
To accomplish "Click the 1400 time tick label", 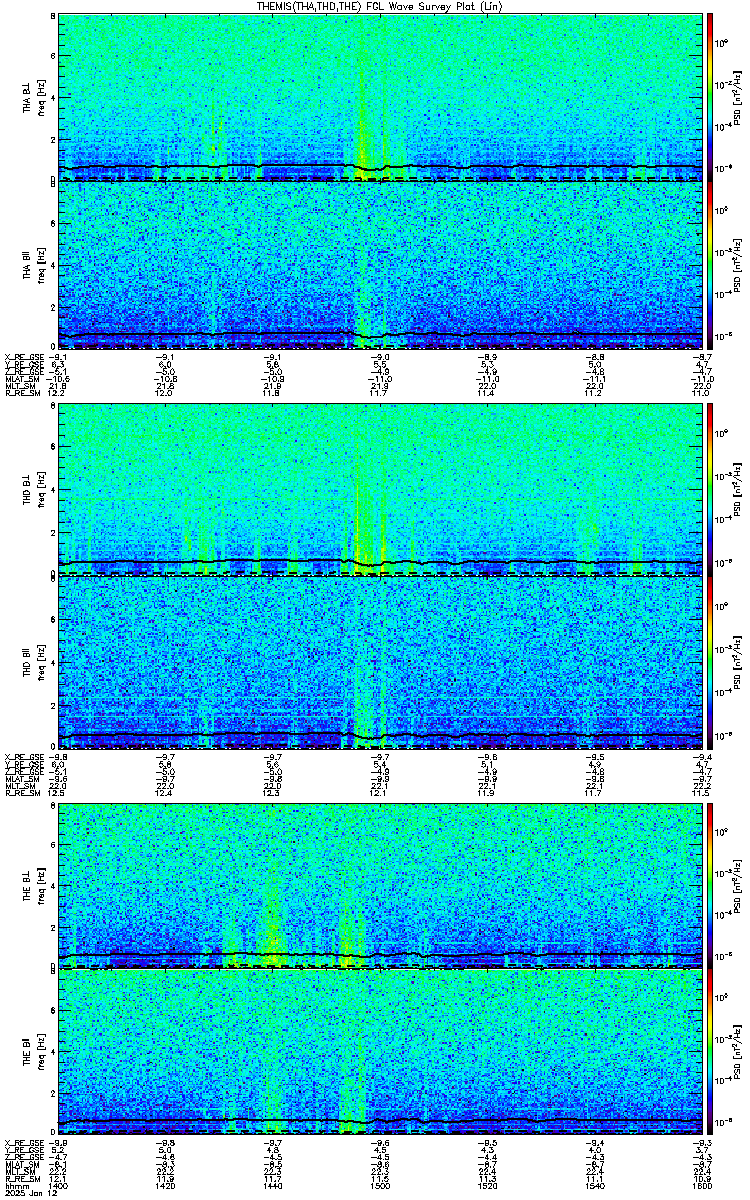I will click(59, 1185).
